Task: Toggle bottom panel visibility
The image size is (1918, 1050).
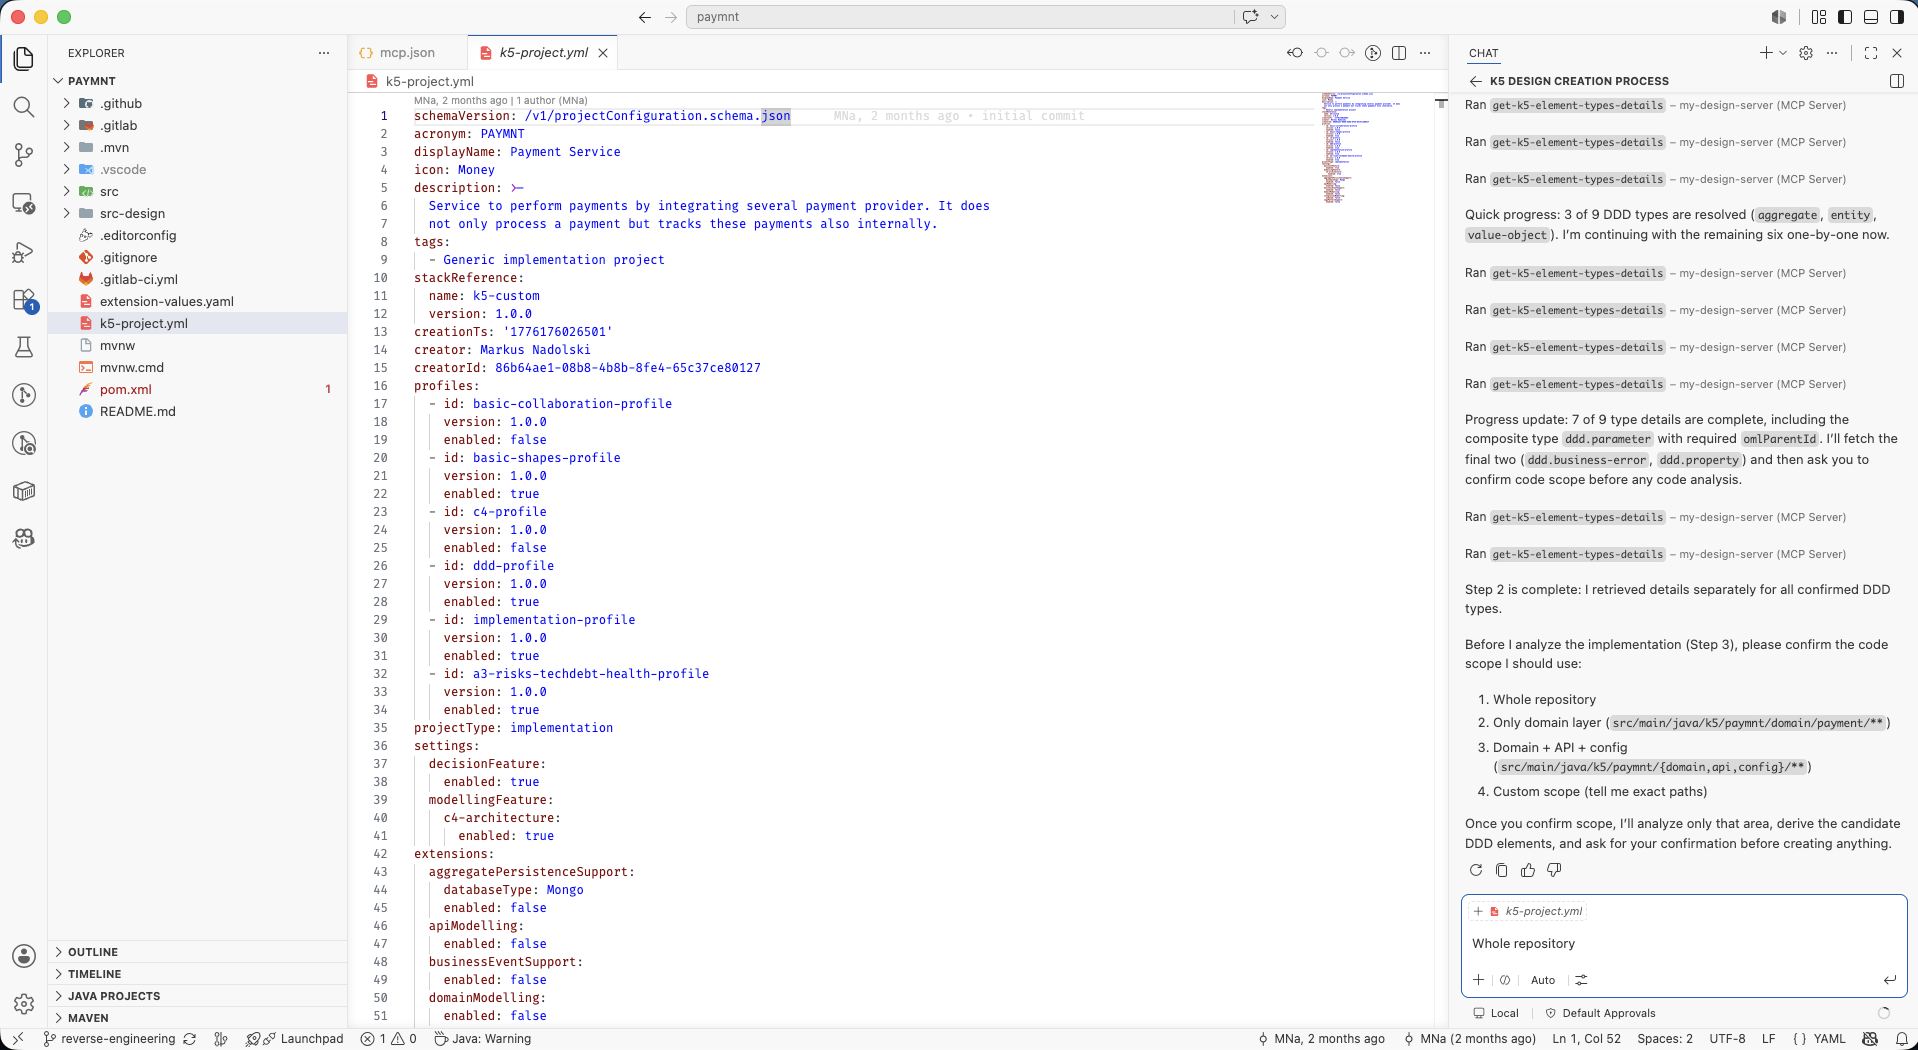Action: pos(1871,17)
